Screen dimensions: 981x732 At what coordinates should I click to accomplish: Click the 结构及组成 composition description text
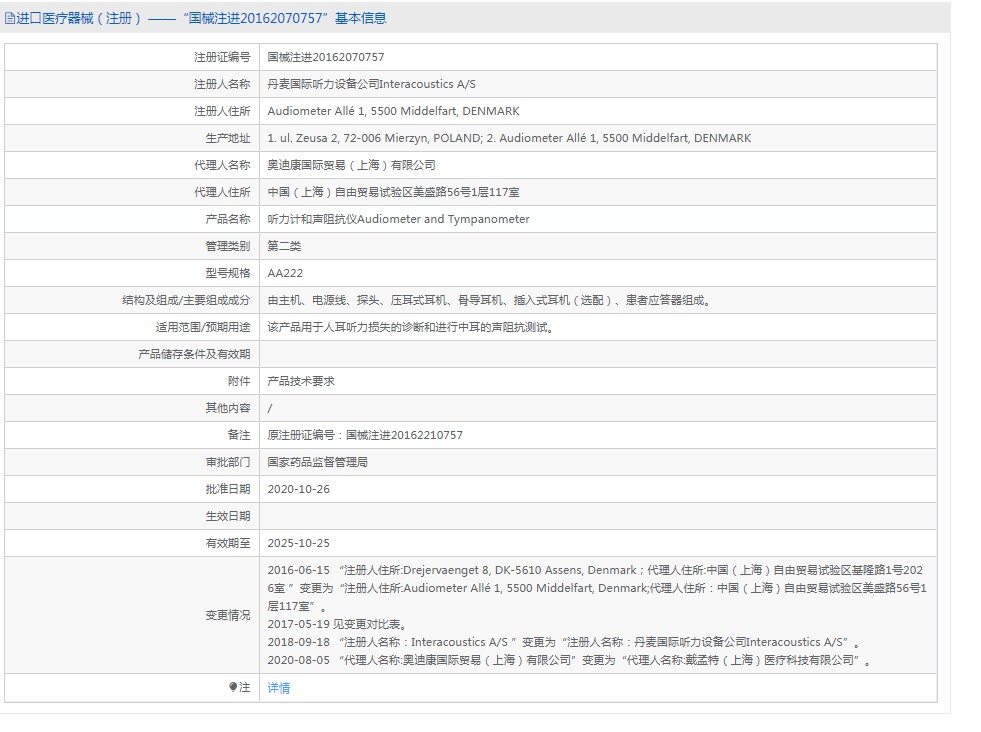pos(490,300)
